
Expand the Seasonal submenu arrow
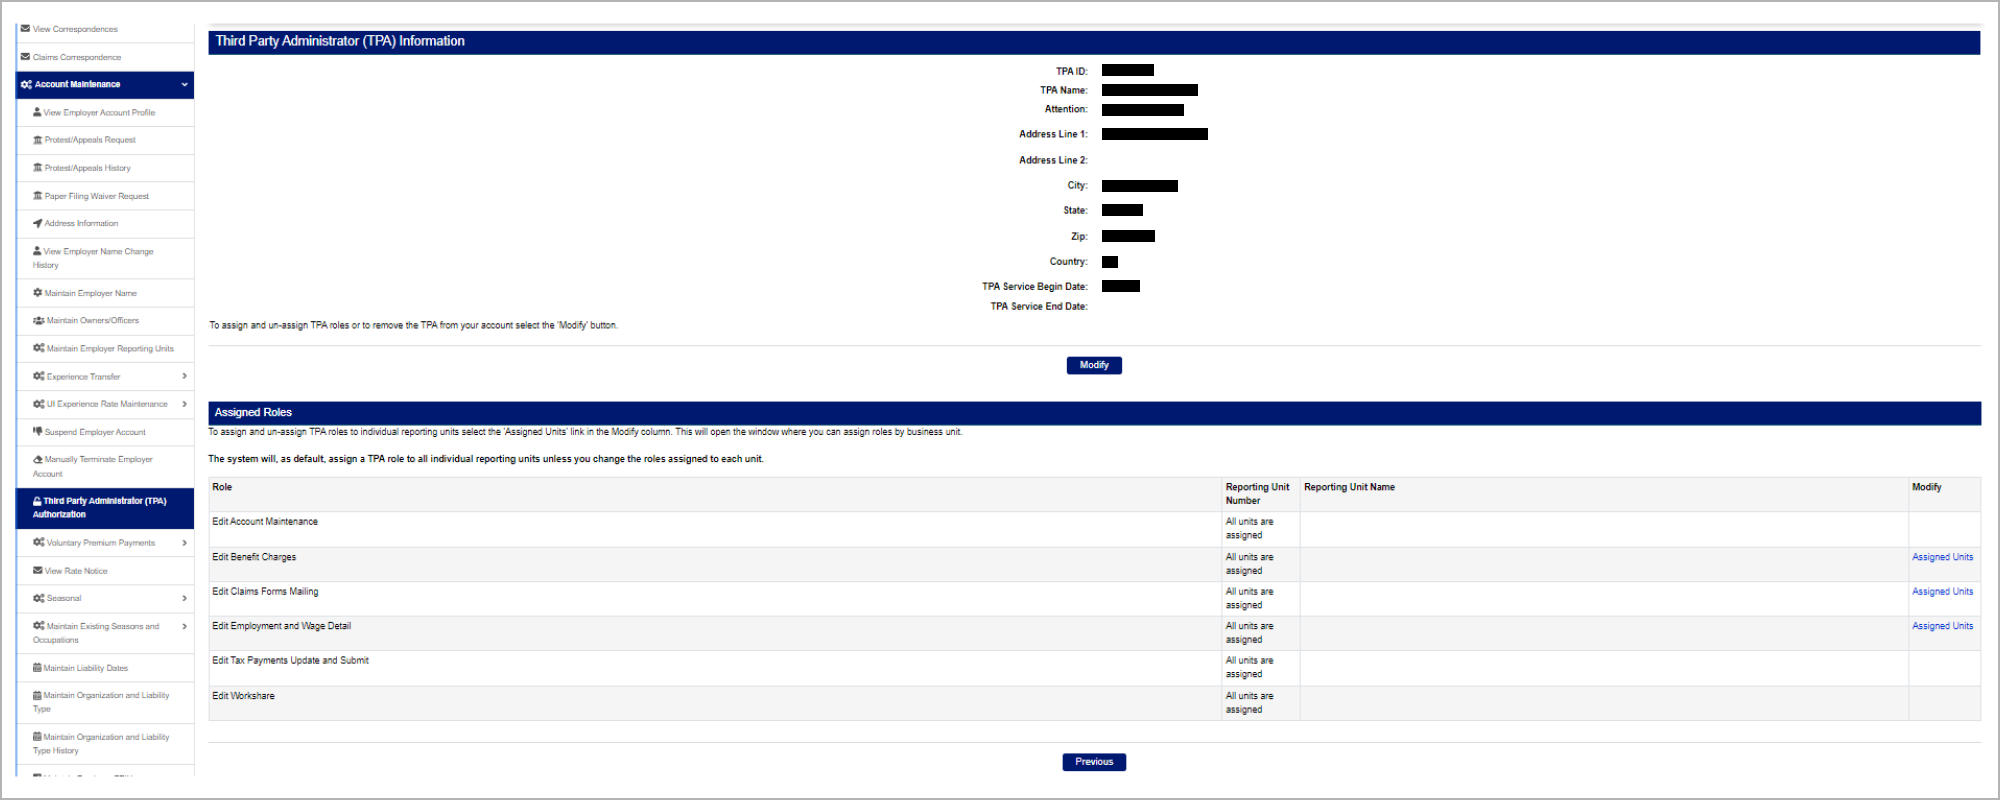coord(184,598)
